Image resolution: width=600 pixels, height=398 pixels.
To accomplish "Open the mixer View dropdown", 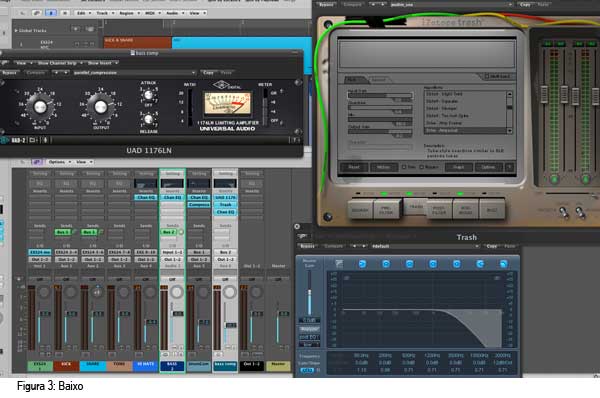I will pos(83,162).
